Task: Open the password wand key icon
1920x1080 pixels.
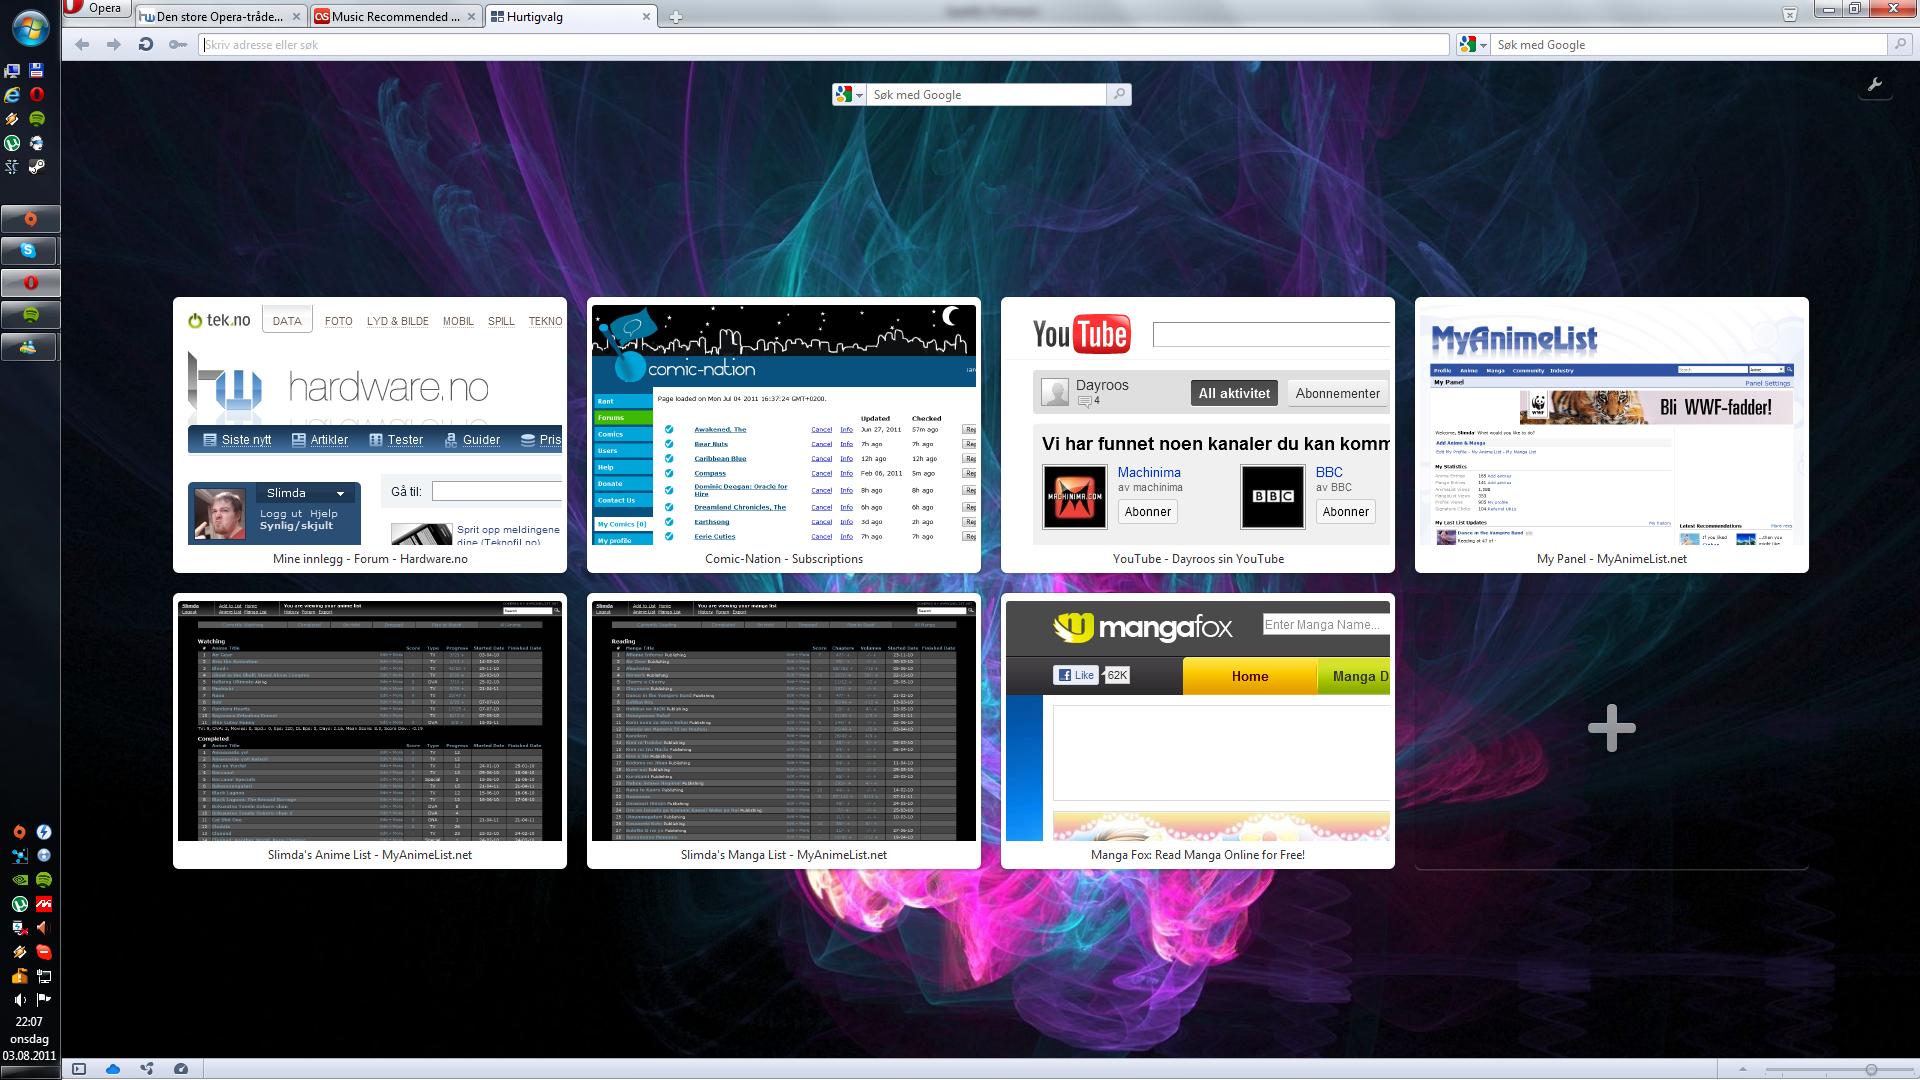Action: pos(178,45)
